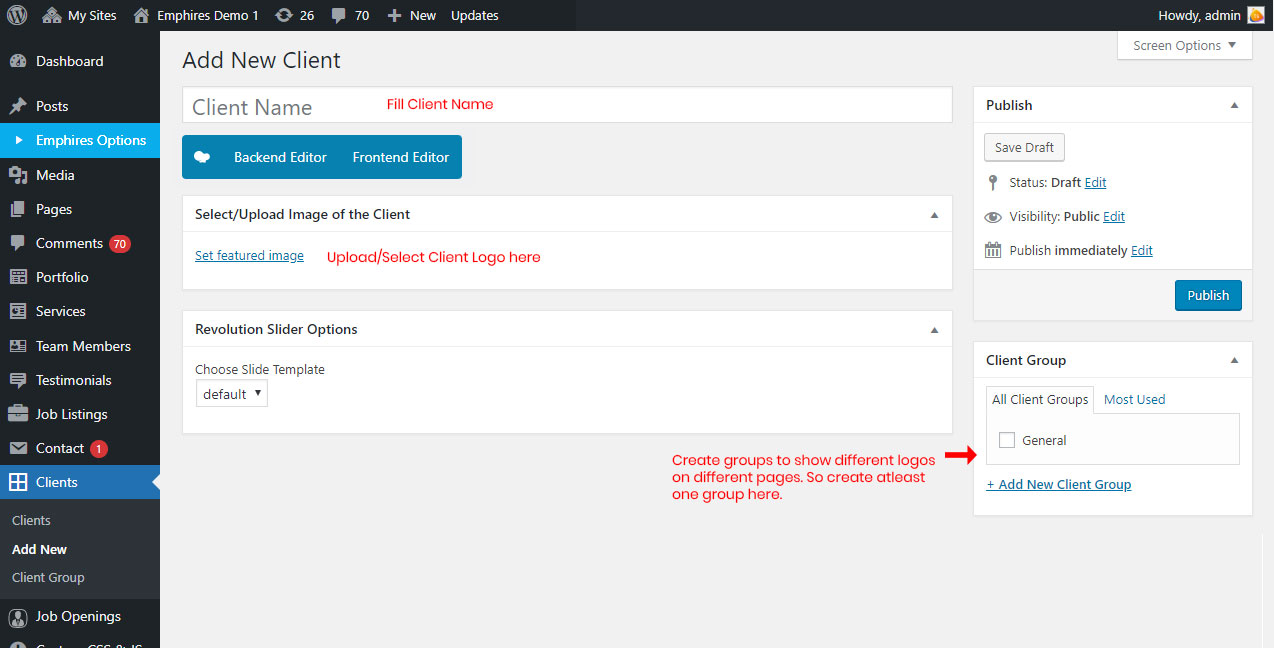
Task: Click the Portfolio icon in sidebar
Action: [x=18, y=277]
